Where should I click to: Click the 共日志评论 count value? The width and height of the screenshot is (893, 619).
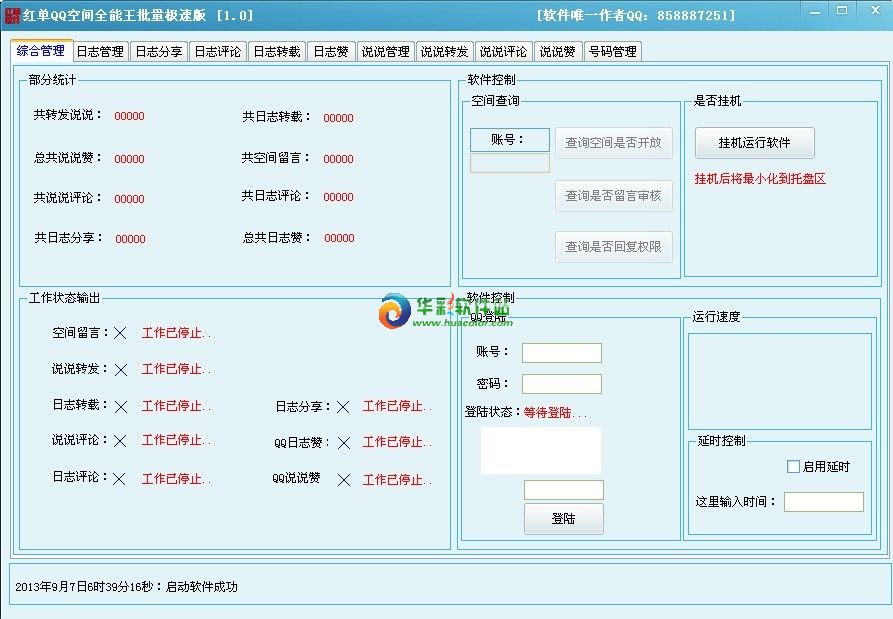coord(338,197)
